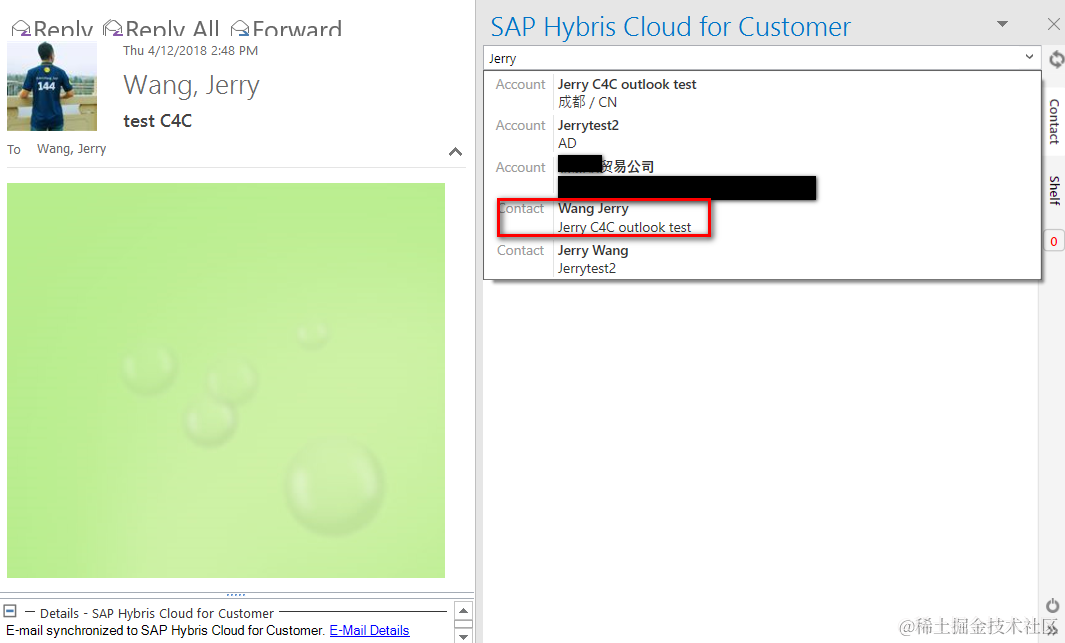
Task: Click the details scrollbar down arrow
Action: pos(463,636)
